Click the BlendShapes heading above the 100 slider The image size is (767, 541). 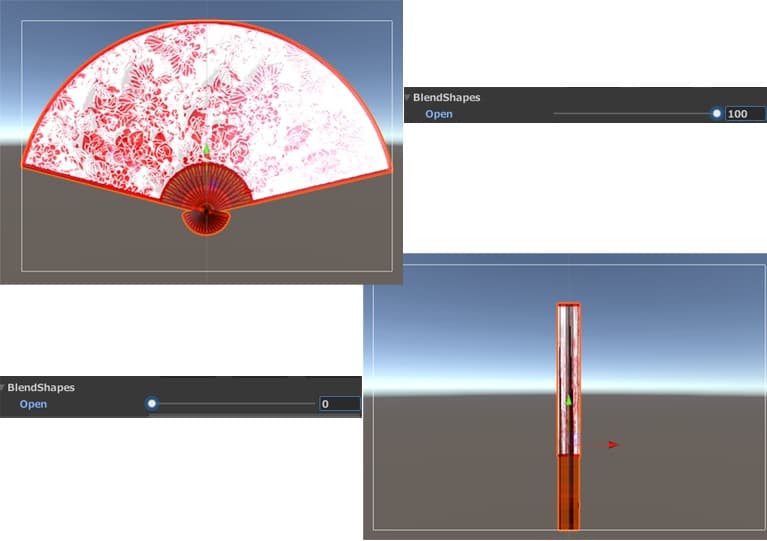tap(447, 97)
